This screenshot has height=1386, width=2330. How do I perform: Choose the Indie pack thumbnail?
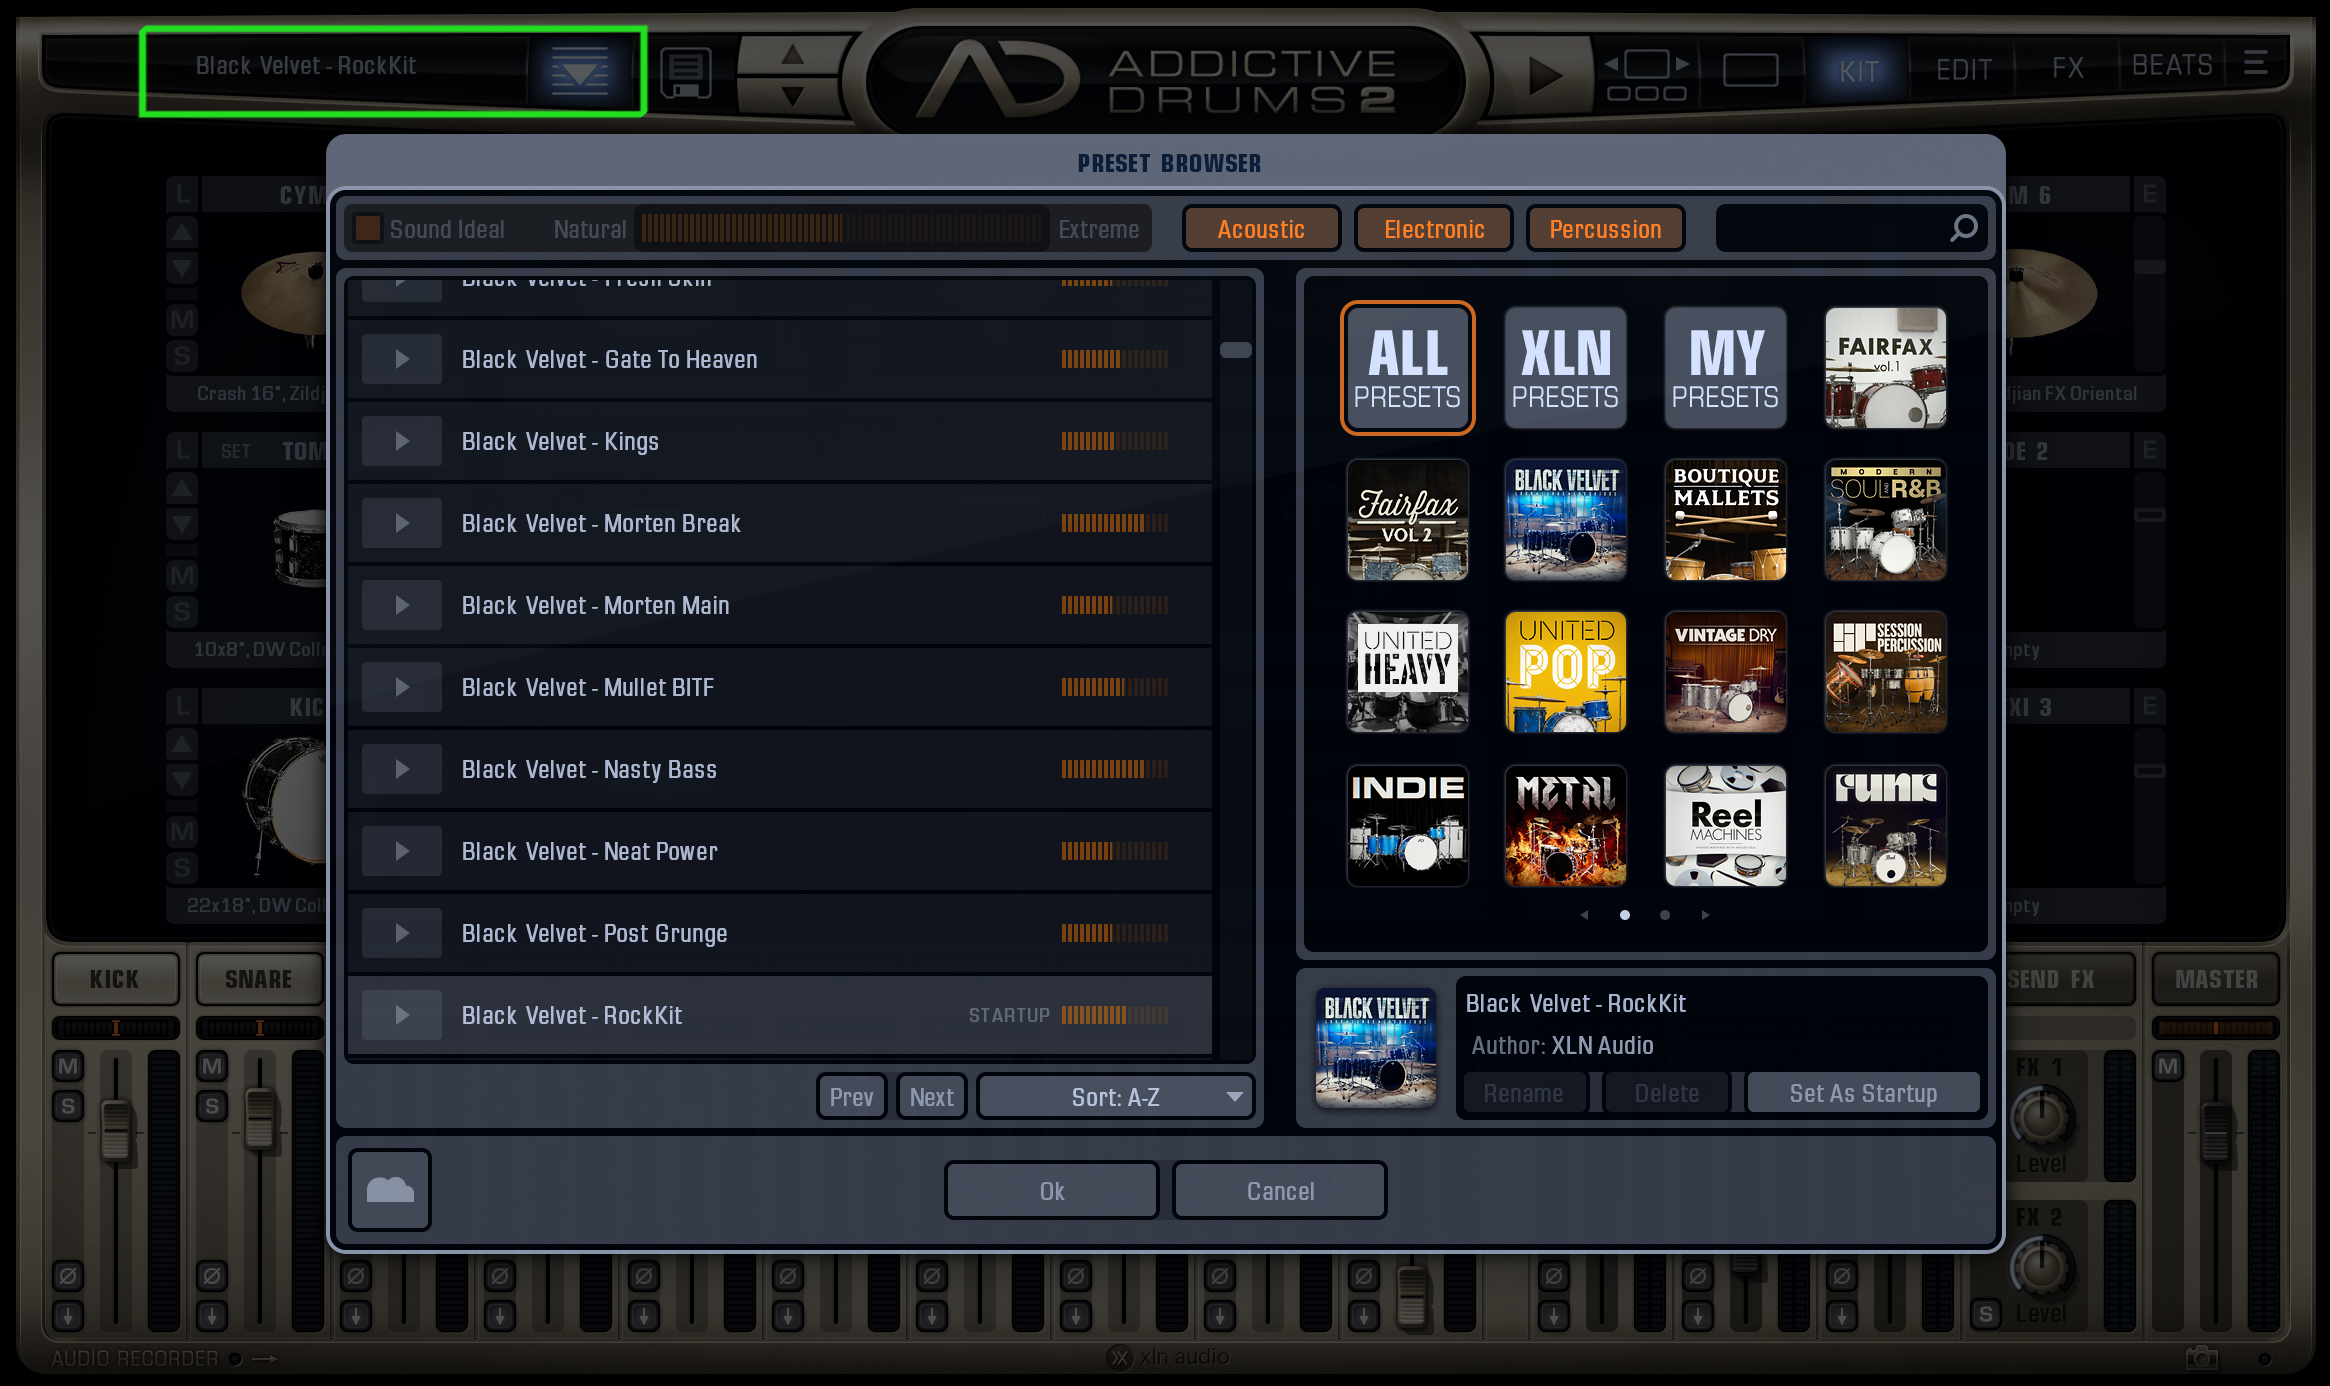(1407, 826)
